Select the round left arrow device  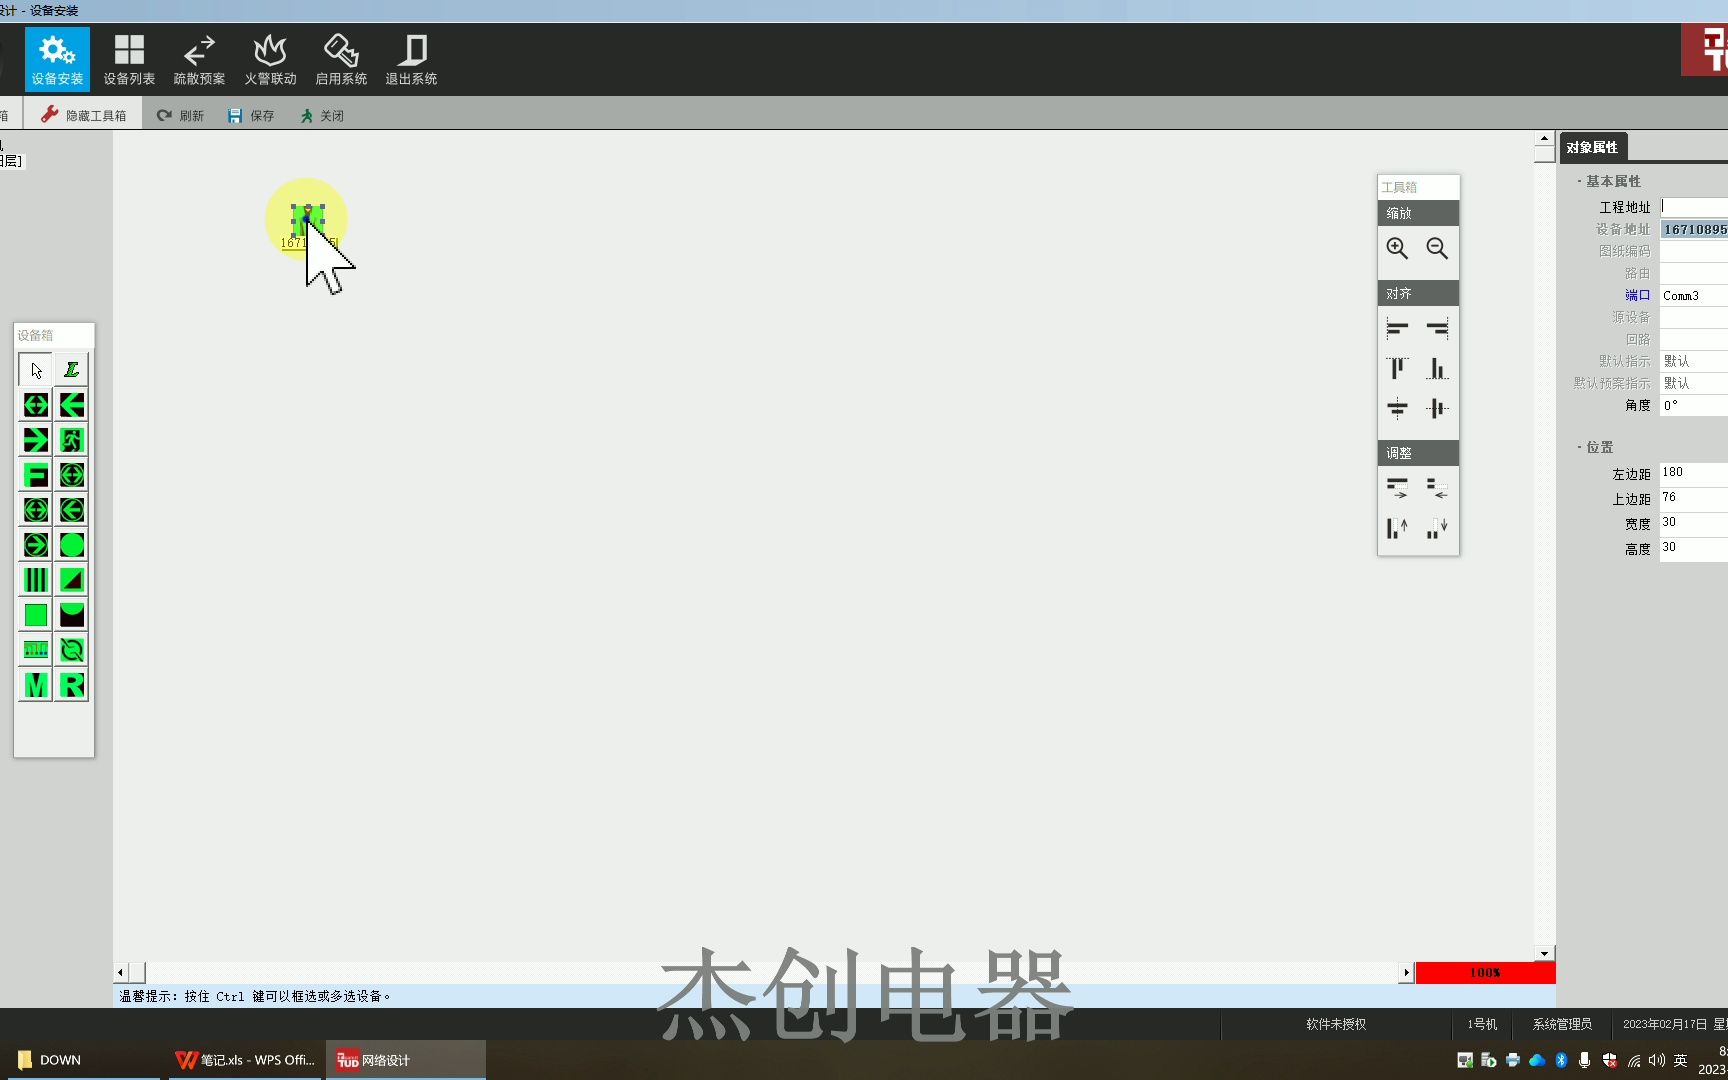(72, 510)
